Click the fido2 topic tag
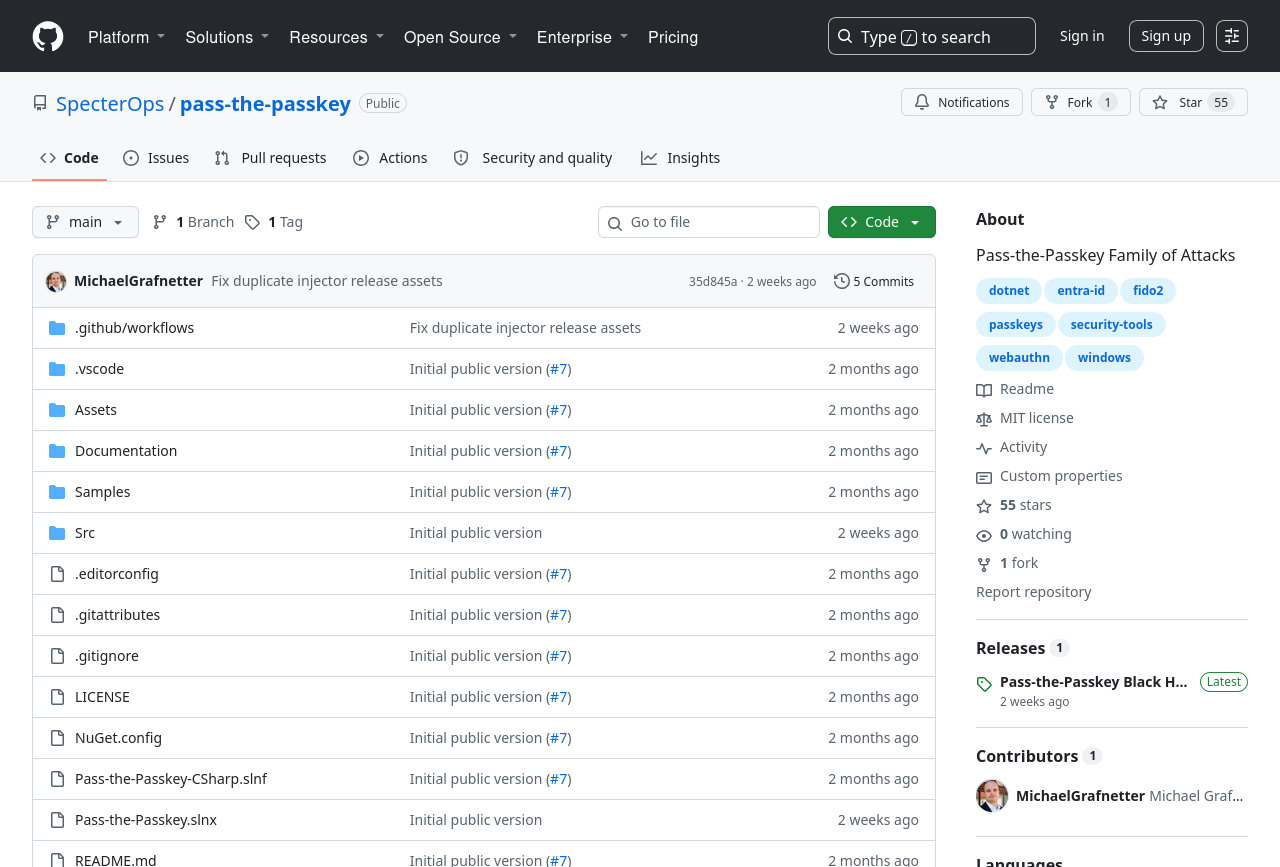 tap(1148, 291)
